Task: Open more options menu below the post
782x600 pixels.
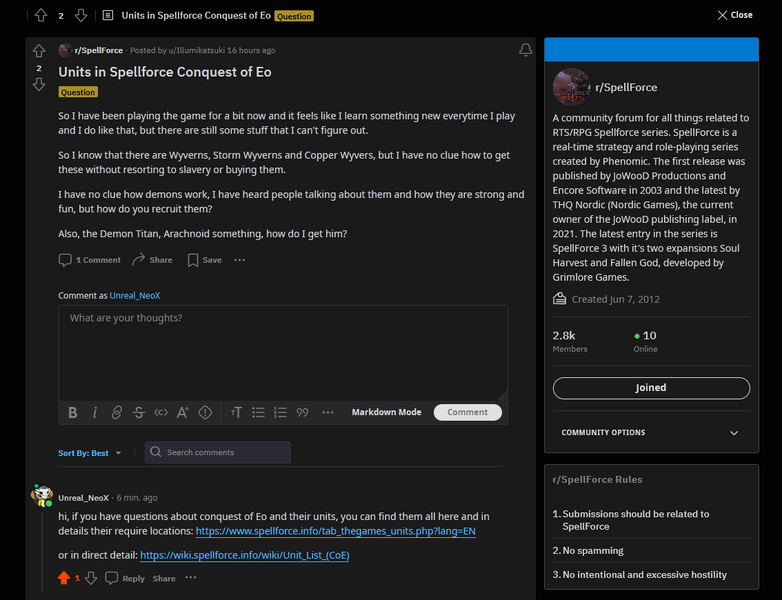Action: (239, 260)
